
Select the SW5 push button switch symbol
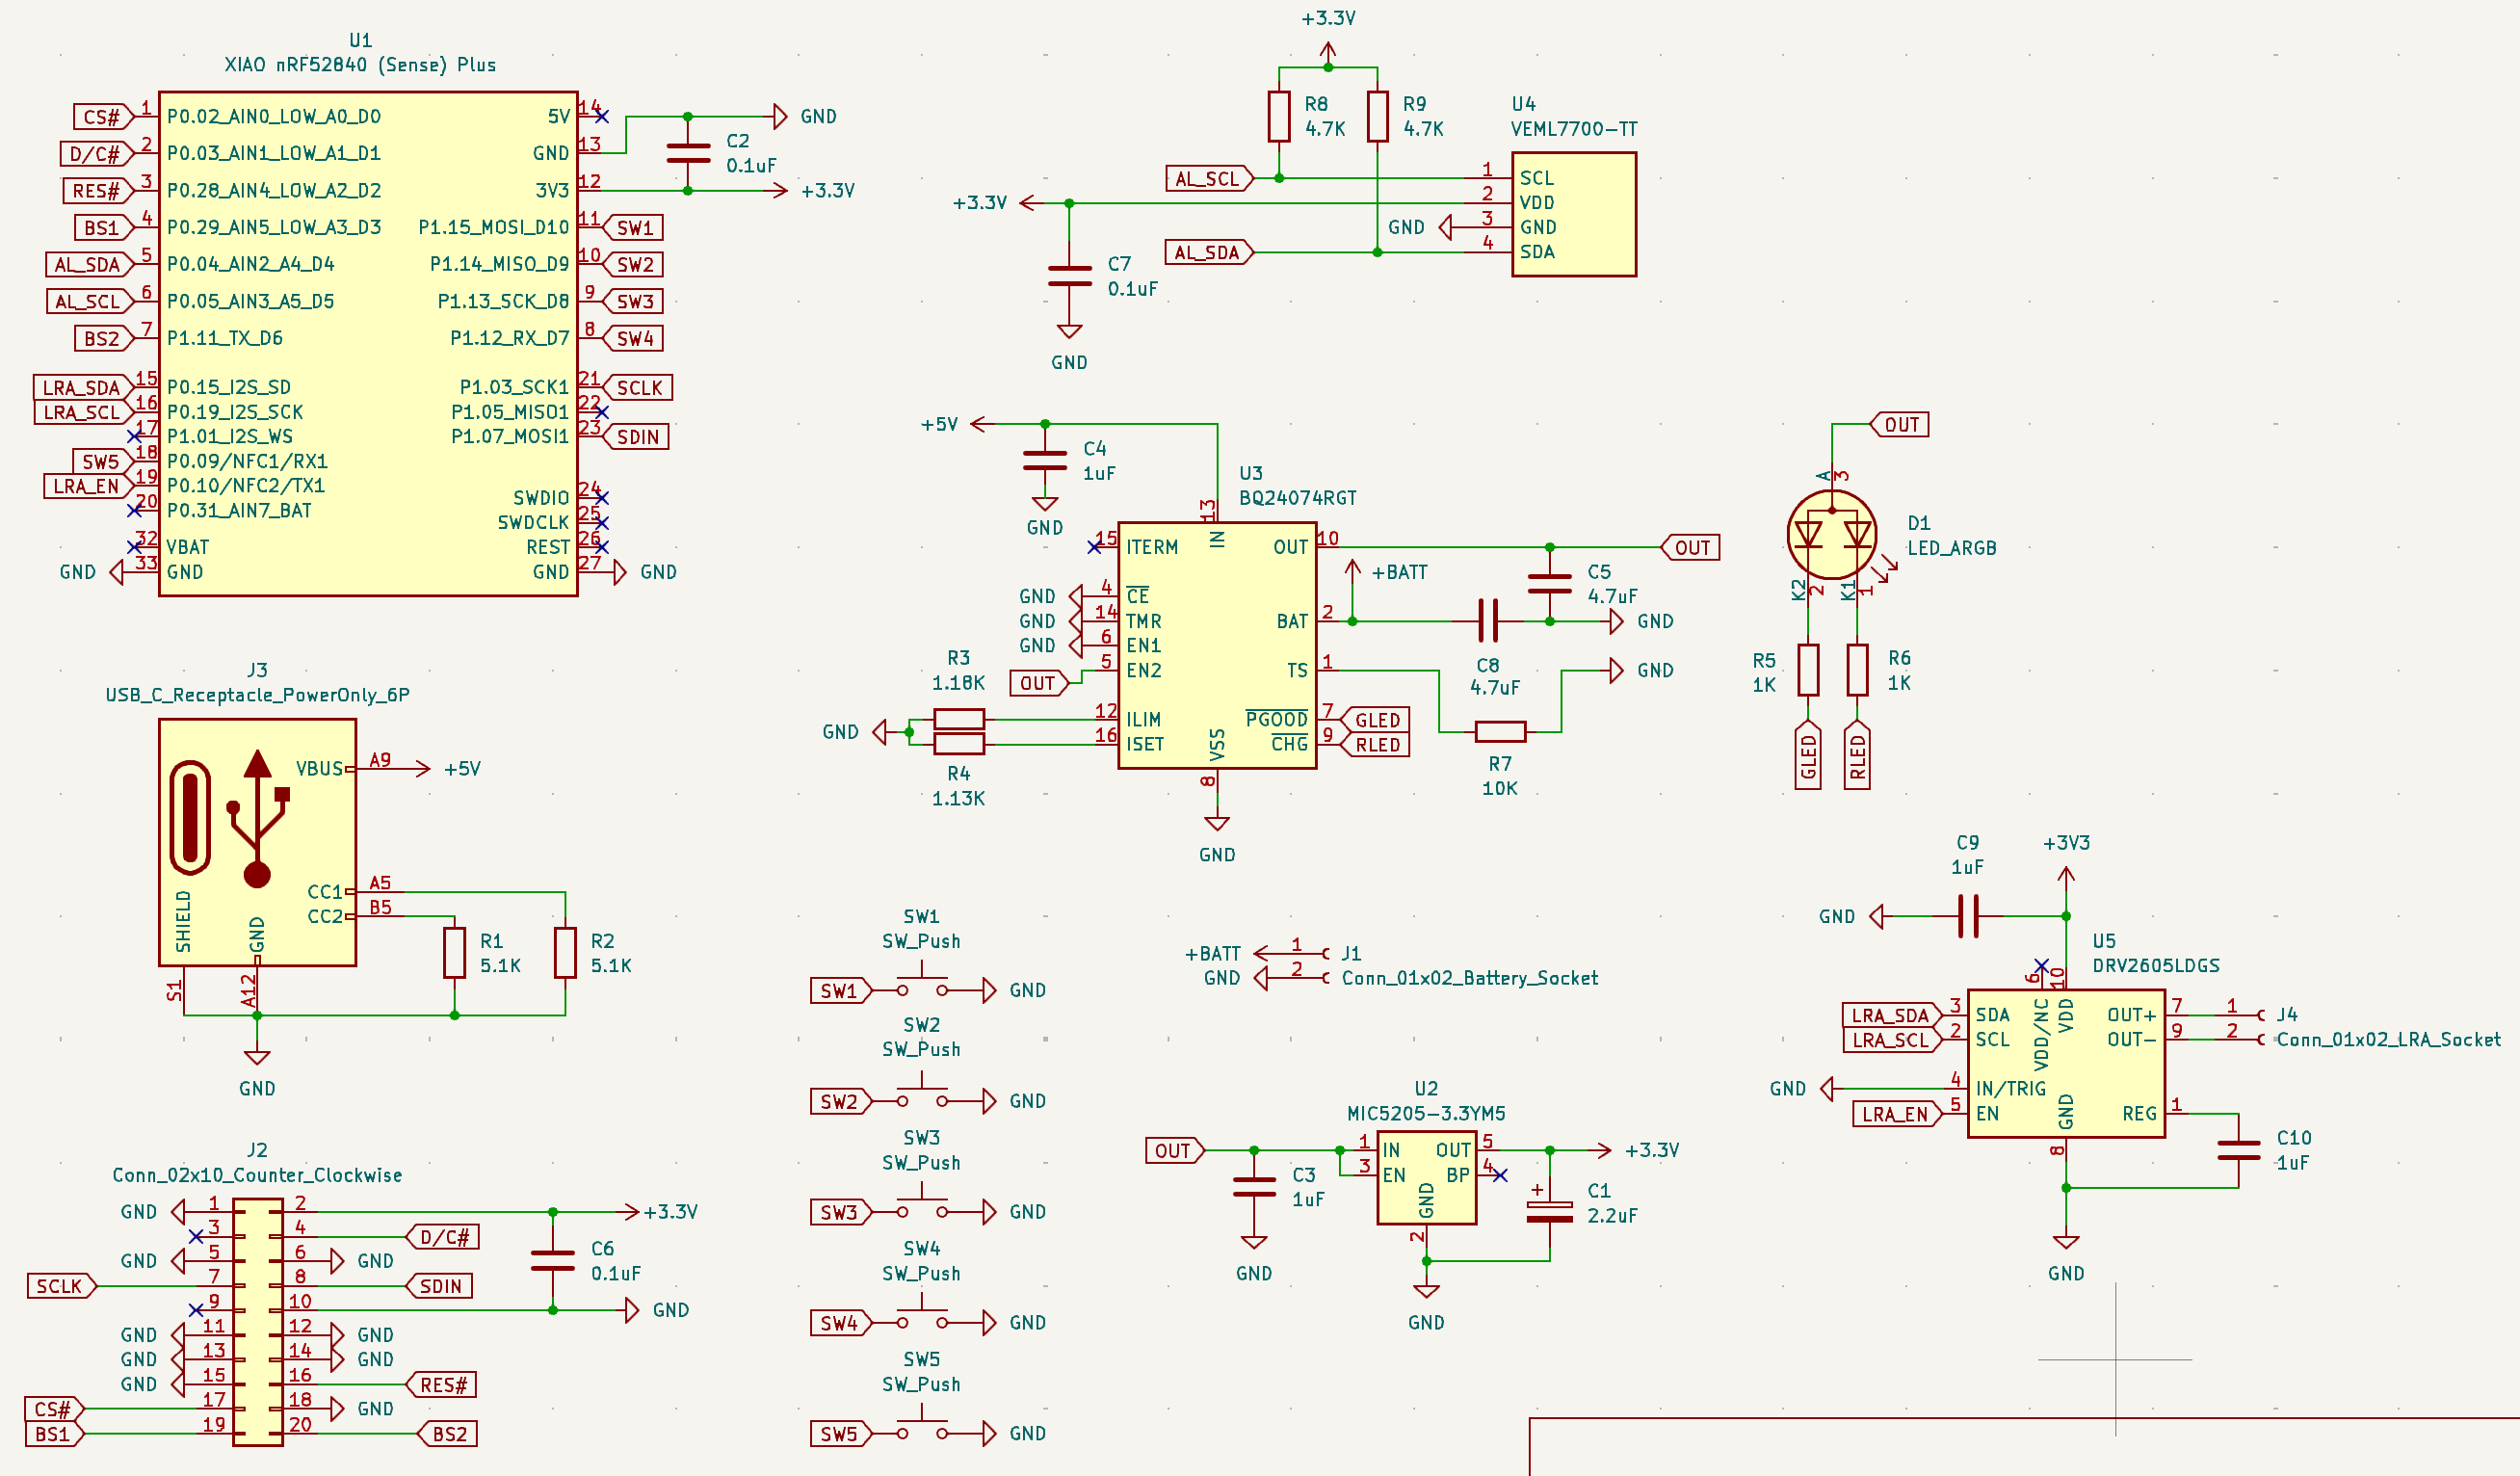(x=921, y=1426)
